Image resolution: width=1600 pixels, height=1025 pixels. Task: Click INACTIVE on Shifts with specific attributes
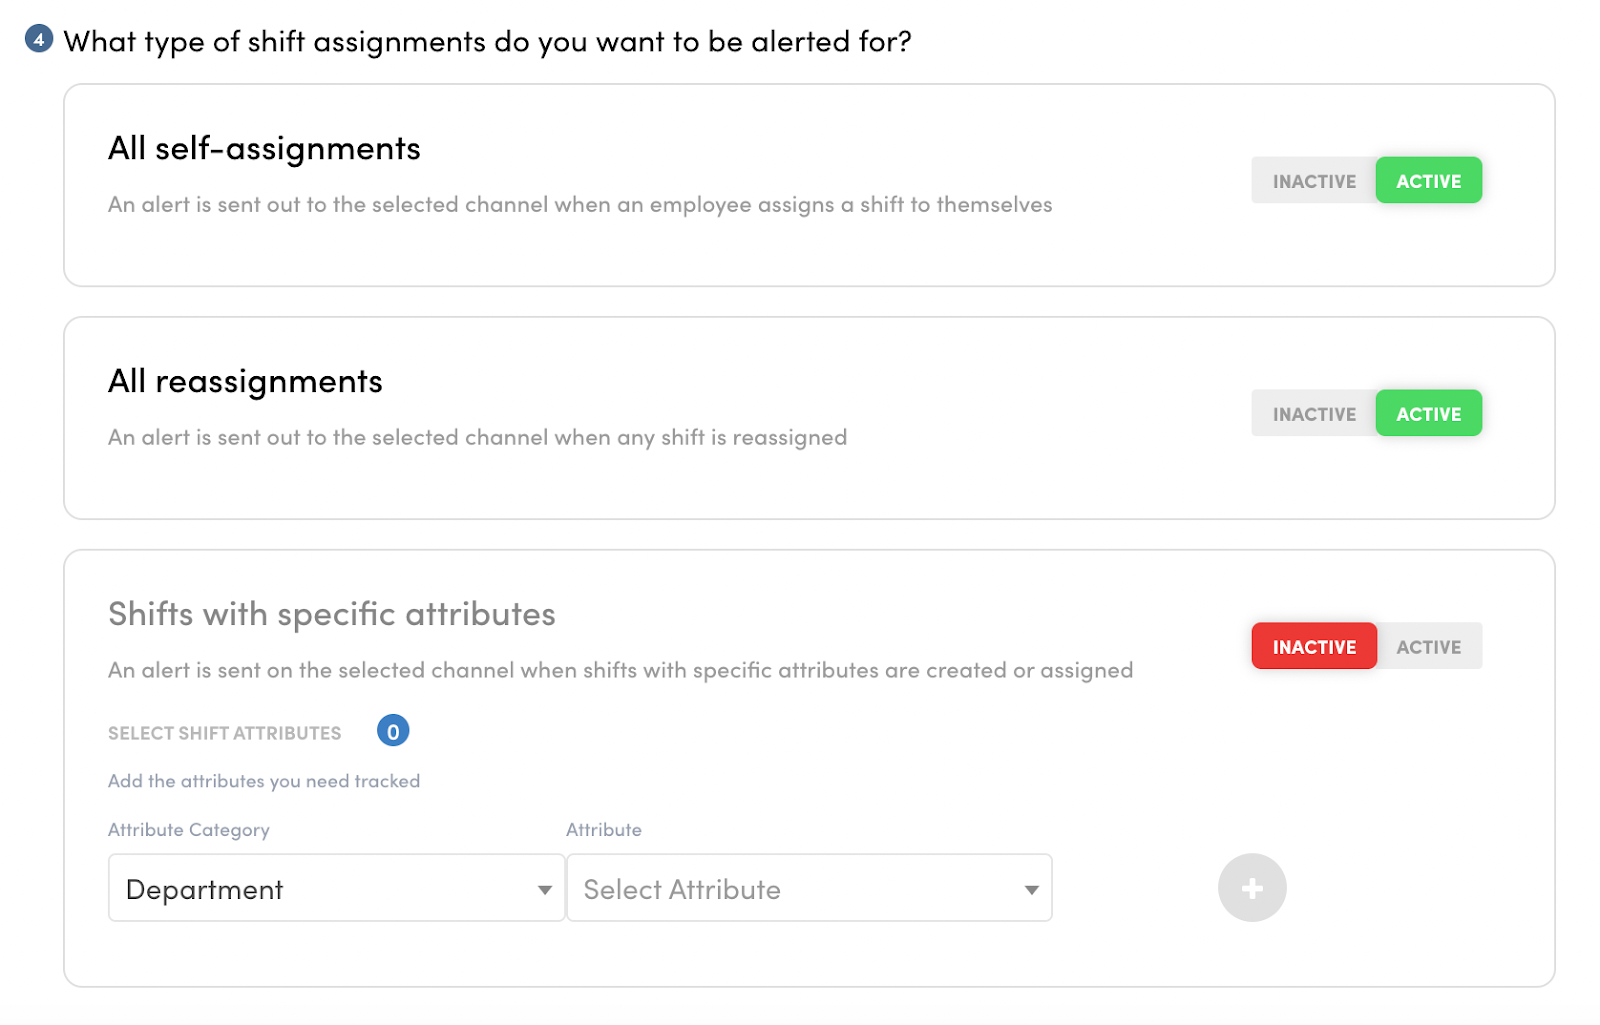(1313, 646)
